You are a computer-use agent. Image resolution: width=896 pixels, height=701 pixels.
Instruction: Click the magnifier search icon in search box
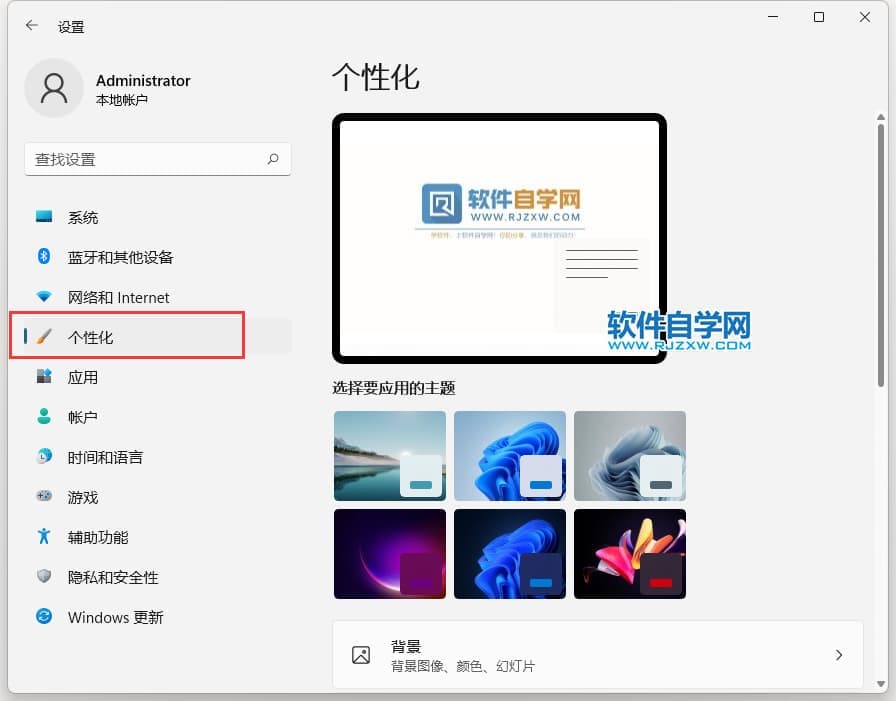[x=273, y=159]
